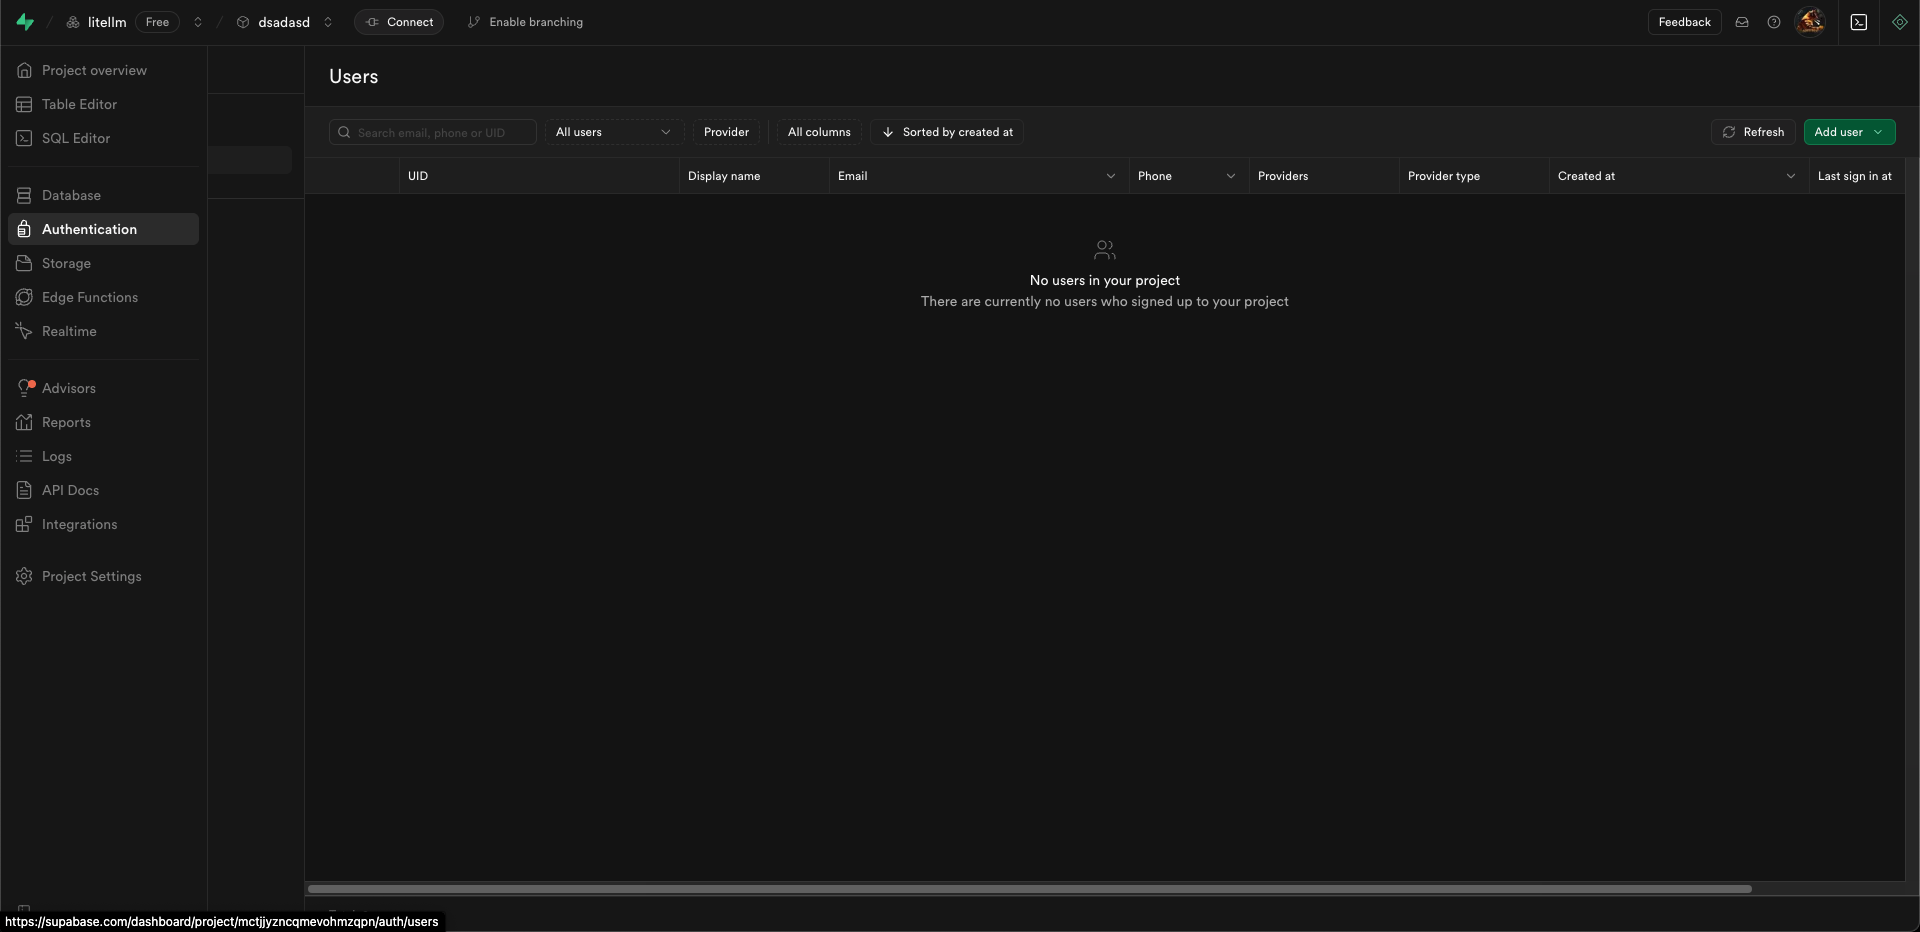The width and height of the screenshot is (1920, 932).
Task: Open the help menu
Action: click(1775, 21)
